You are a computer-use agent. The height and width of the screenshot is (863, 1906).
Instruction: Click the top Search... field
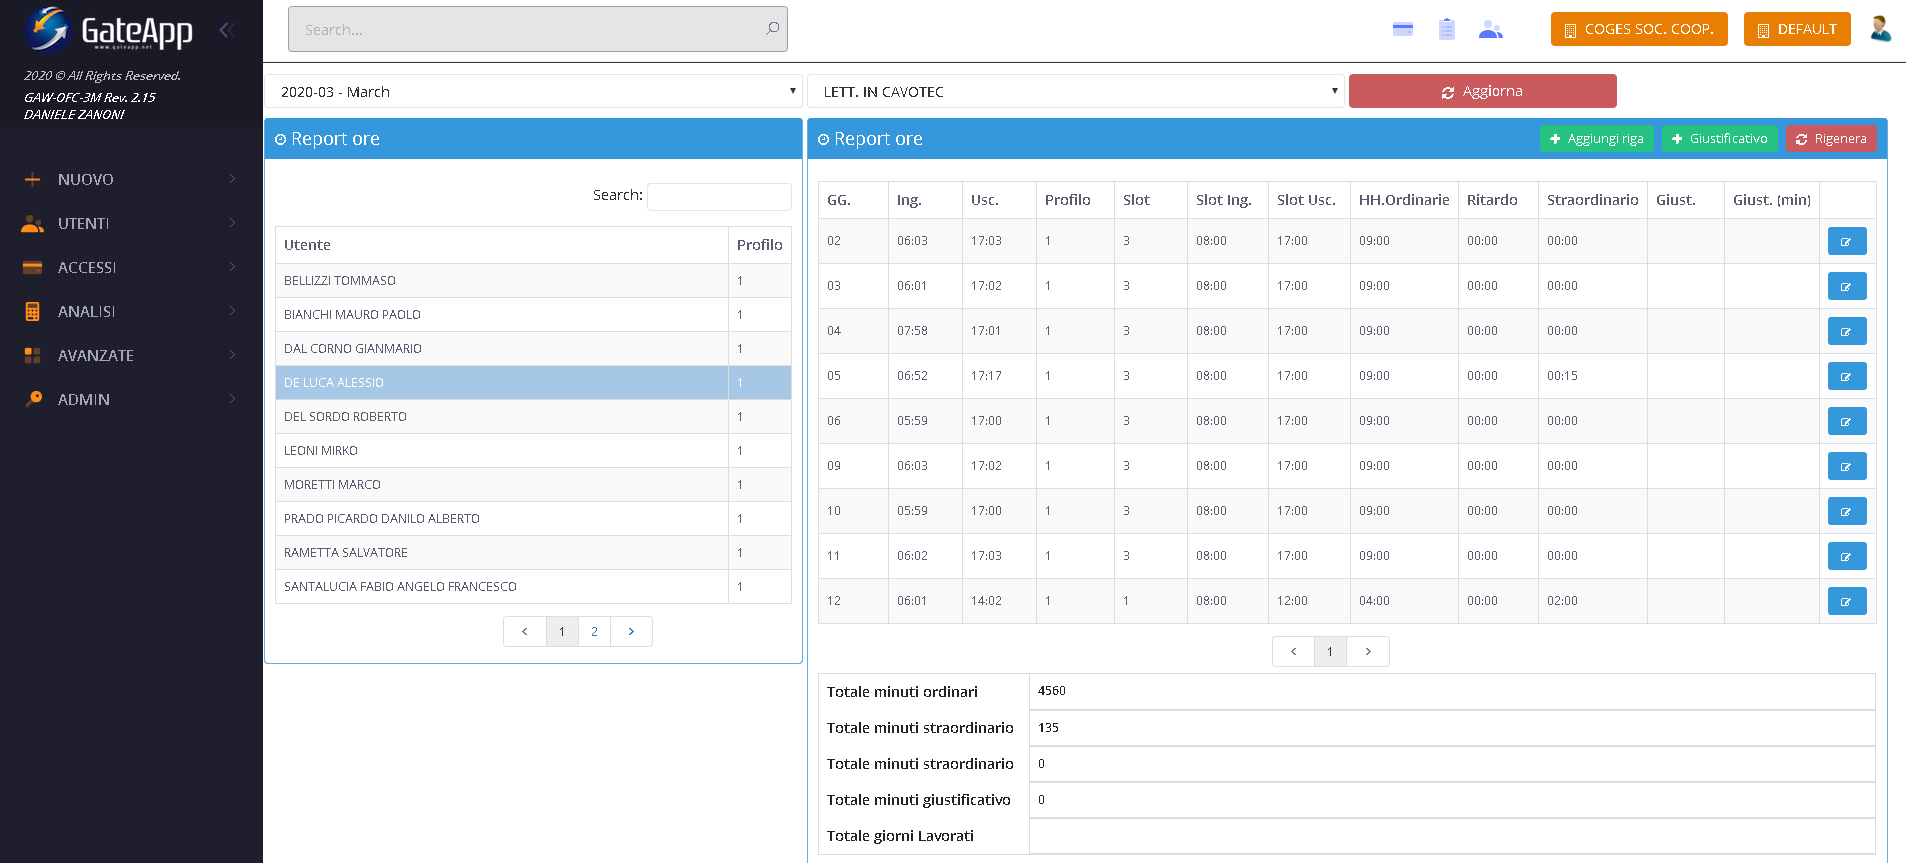(x=538, y=29)
